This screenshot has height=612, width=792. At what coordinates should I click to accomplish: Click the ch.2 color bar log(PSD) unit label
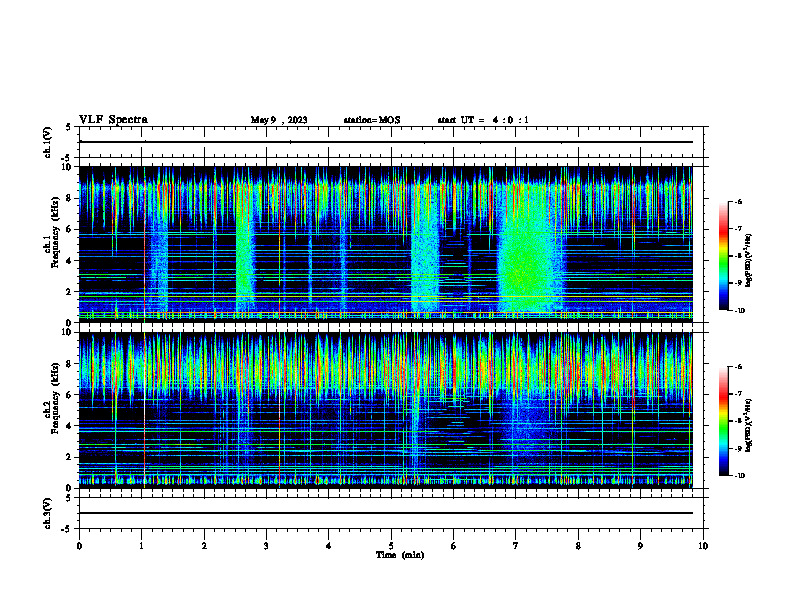[749, 425]
